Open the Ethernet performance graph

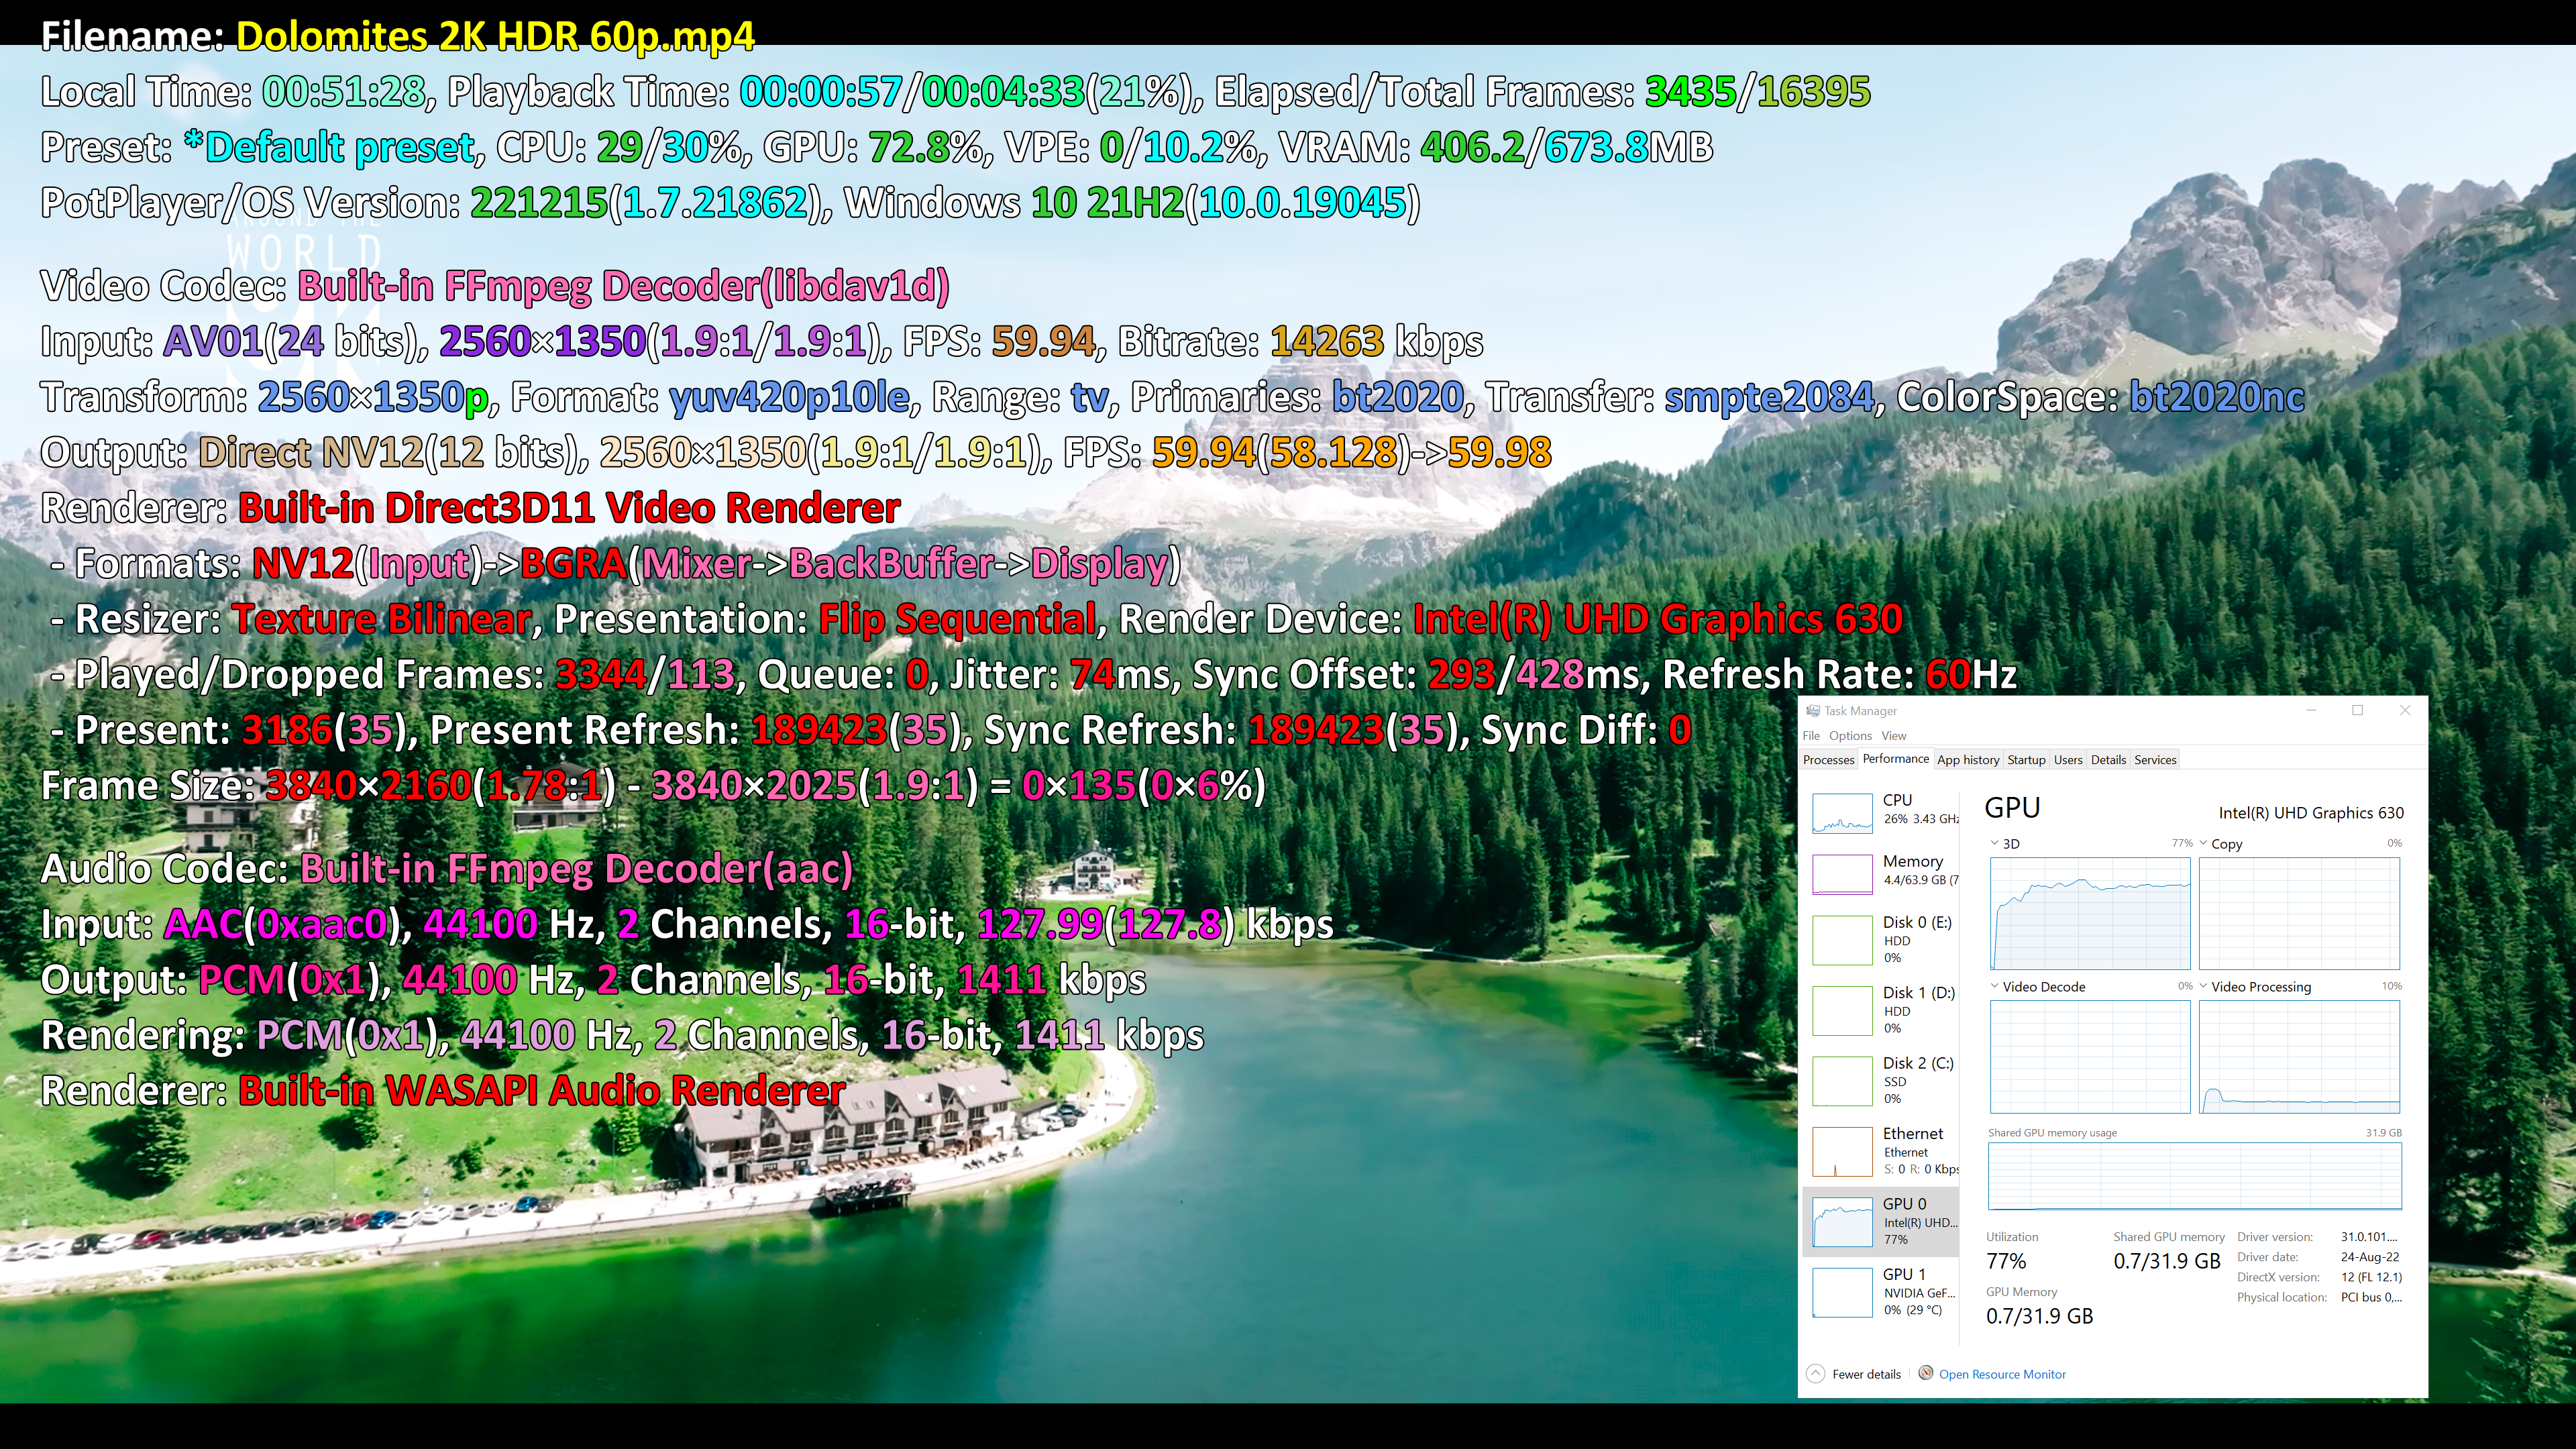pos(1841,1151)
